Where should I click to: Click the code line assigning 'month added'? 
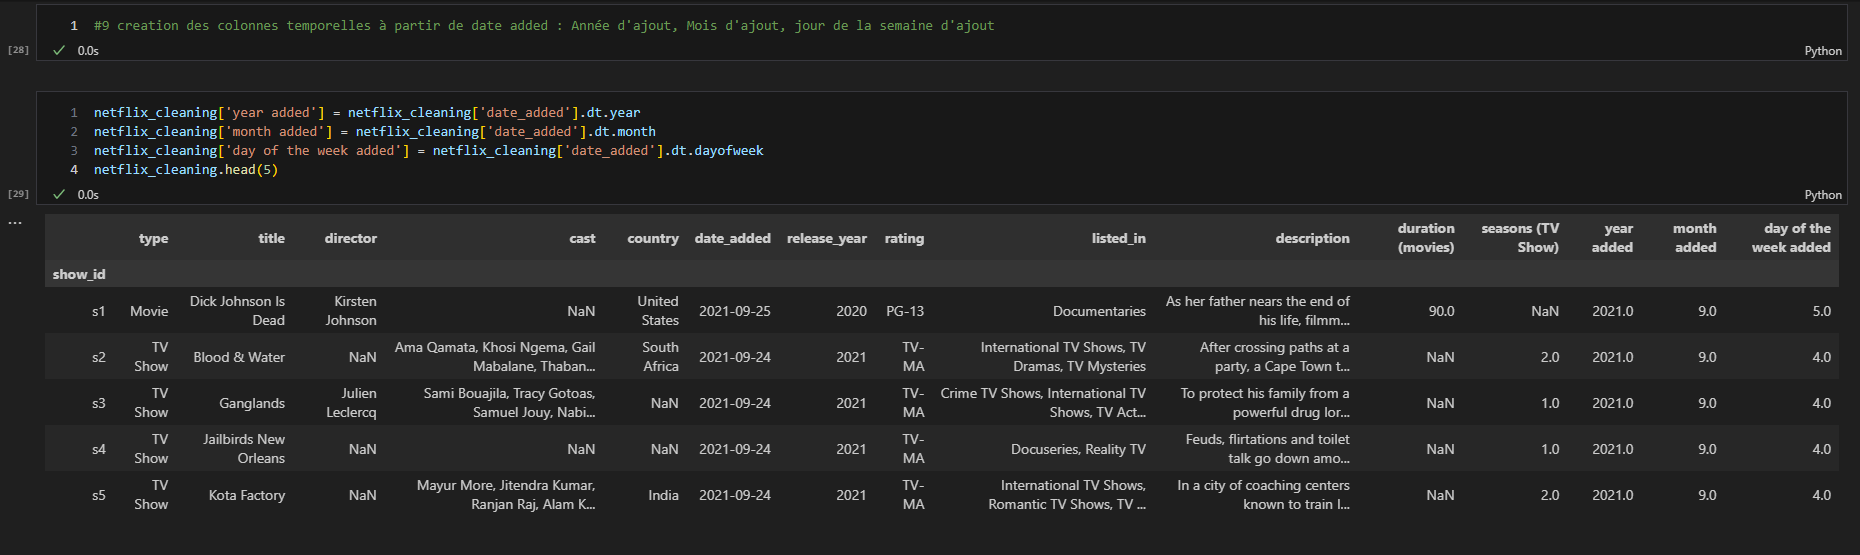[x=374, y=132]
